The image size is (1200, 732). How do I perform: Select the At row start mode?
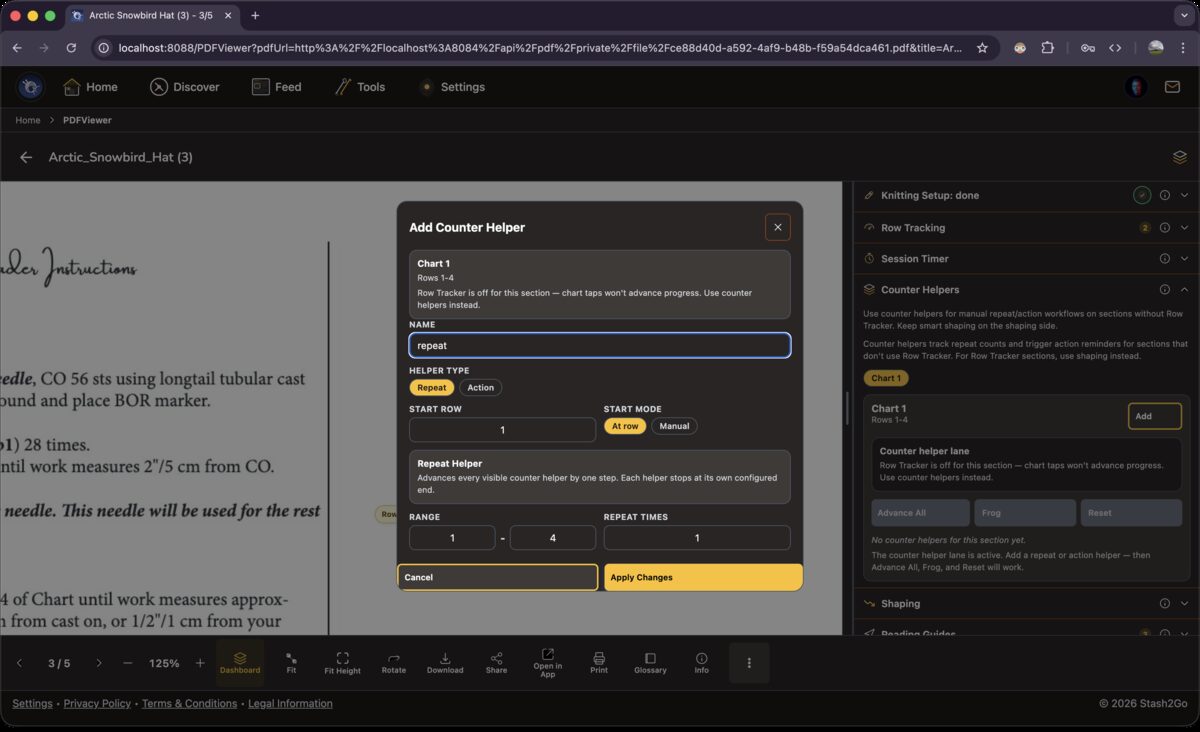625,425
